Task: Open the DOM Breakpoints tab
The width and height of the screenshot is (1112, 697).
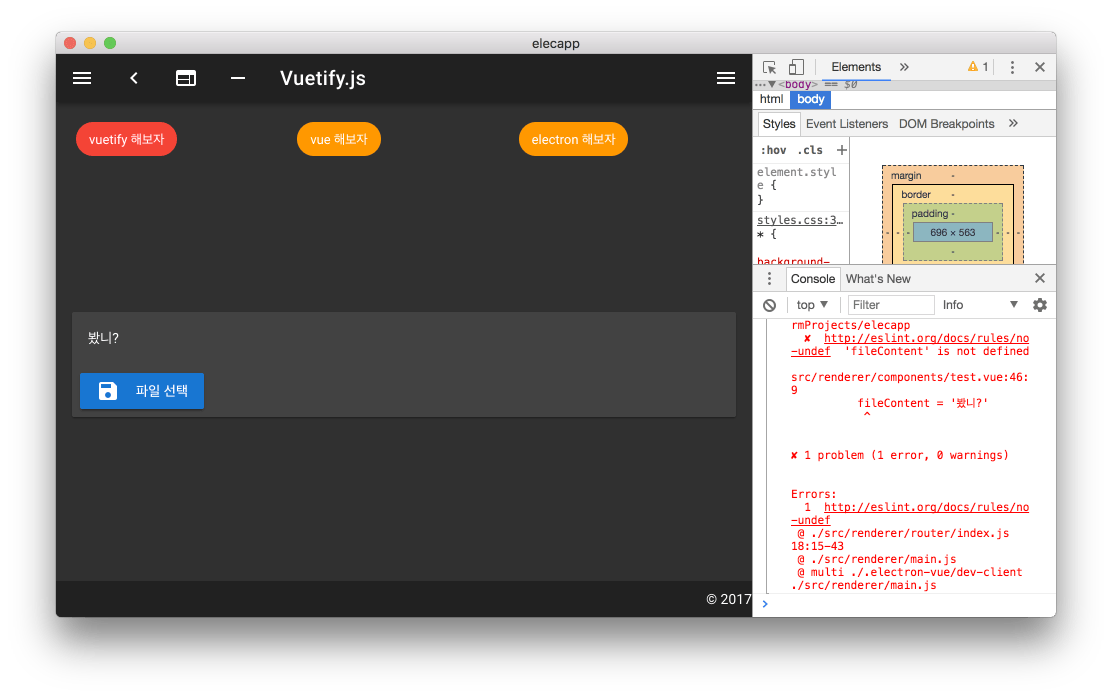Action: [x=946, y=123]
